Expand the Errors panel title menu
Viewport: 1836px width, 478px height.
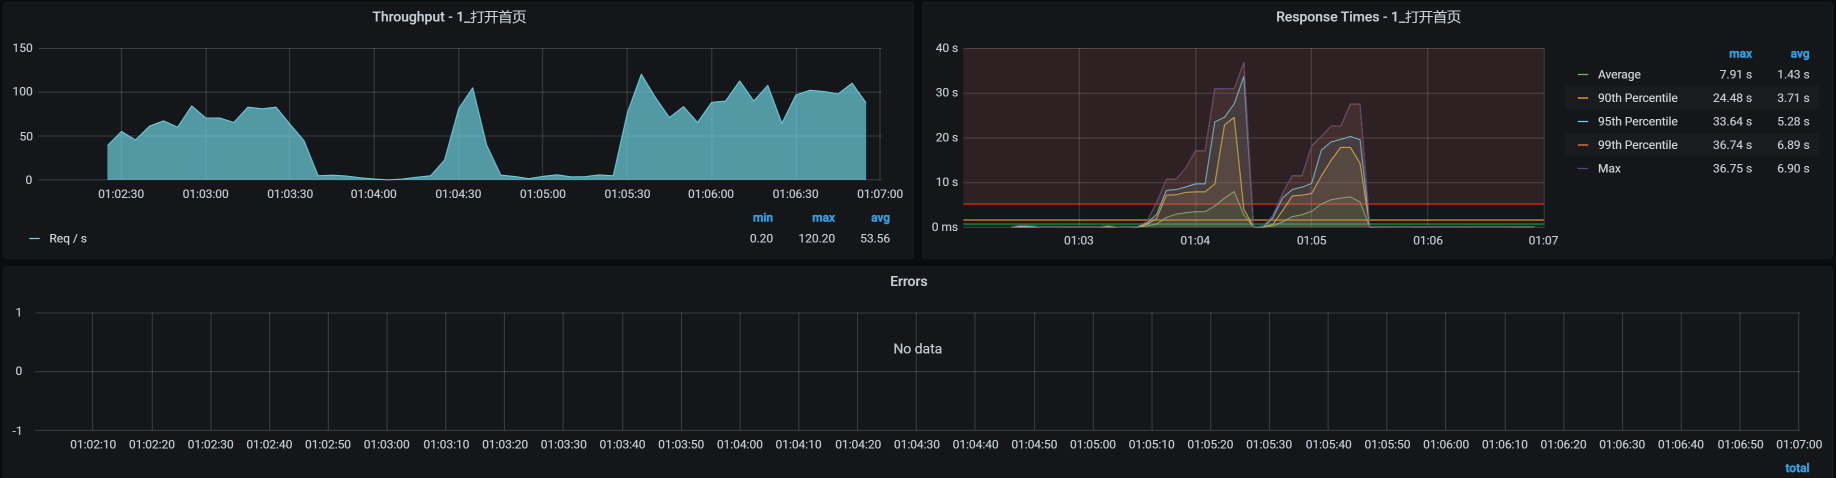[x=908, y=281]
